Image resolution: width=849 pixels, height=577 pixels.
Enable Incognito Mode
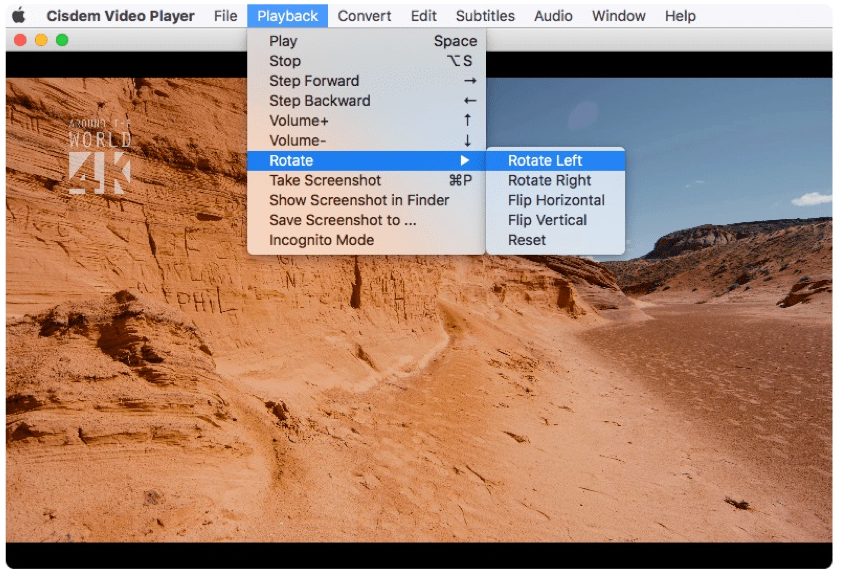[321, 240]
